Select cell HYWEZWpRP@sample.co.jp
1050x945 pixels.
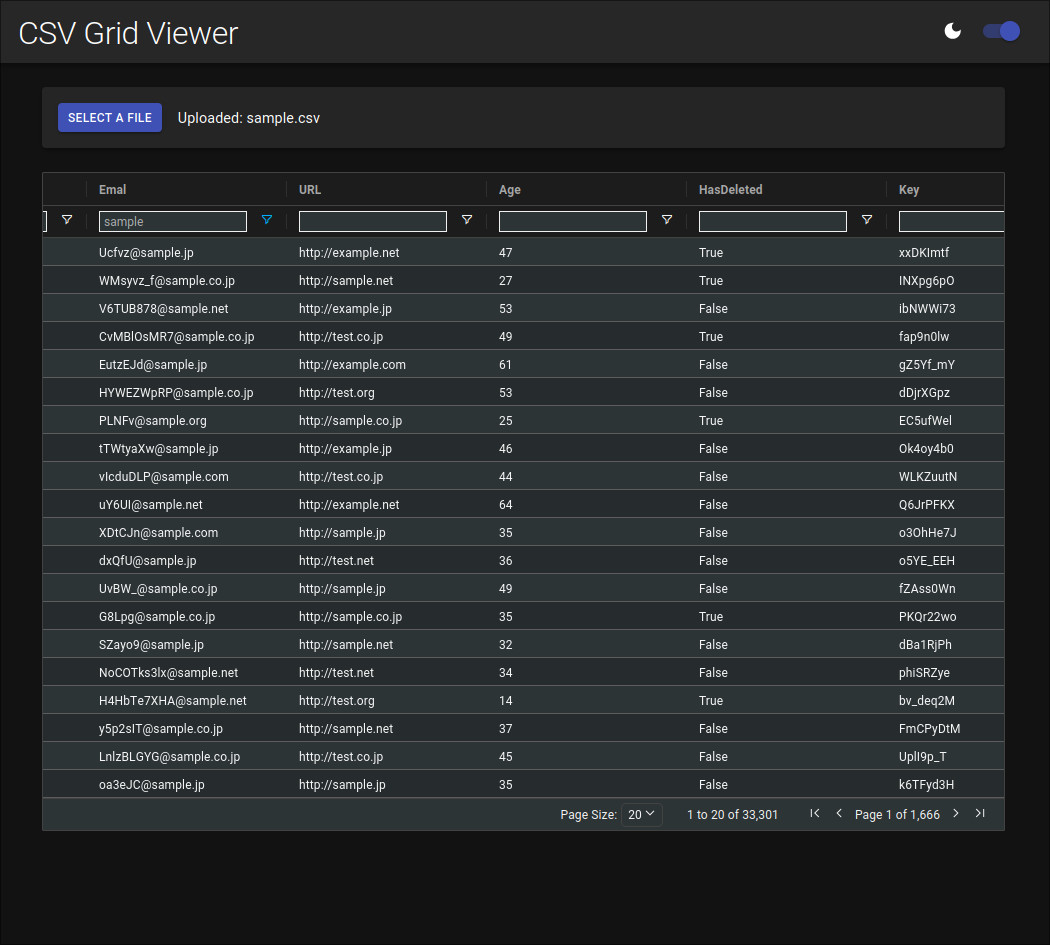point(176,393)
